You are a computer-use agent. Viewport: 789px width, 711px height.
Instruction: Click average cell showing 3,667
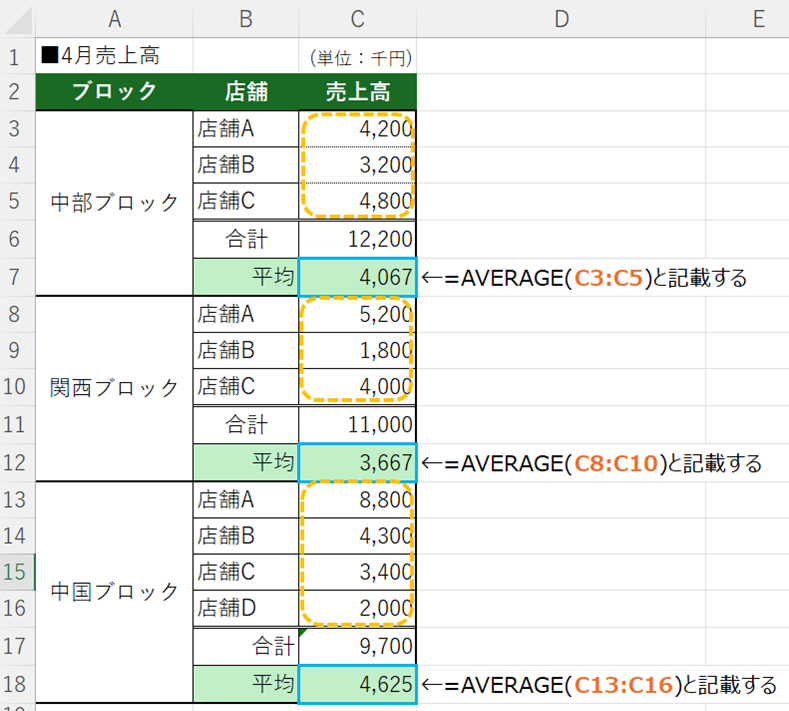pos(357,463)
